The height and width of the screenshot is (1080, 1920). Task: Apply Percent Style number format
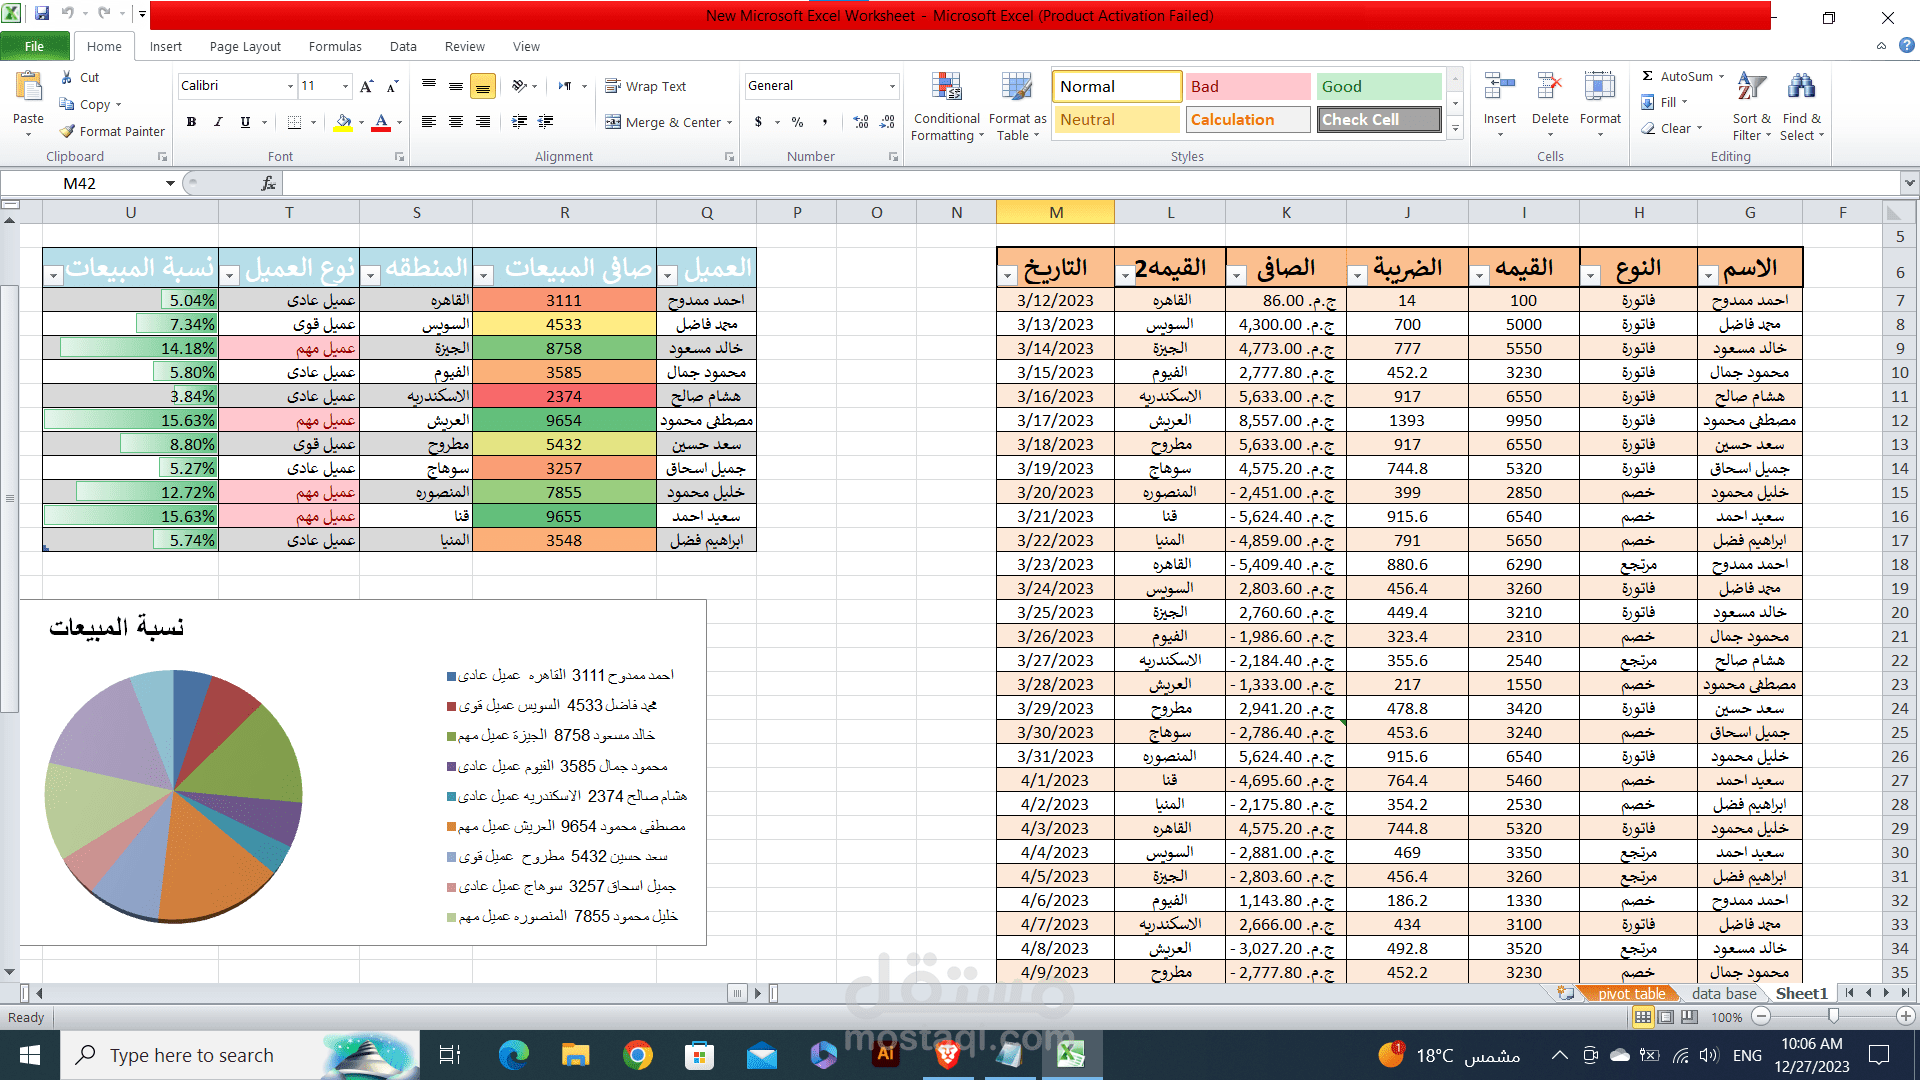coord(797,122)
